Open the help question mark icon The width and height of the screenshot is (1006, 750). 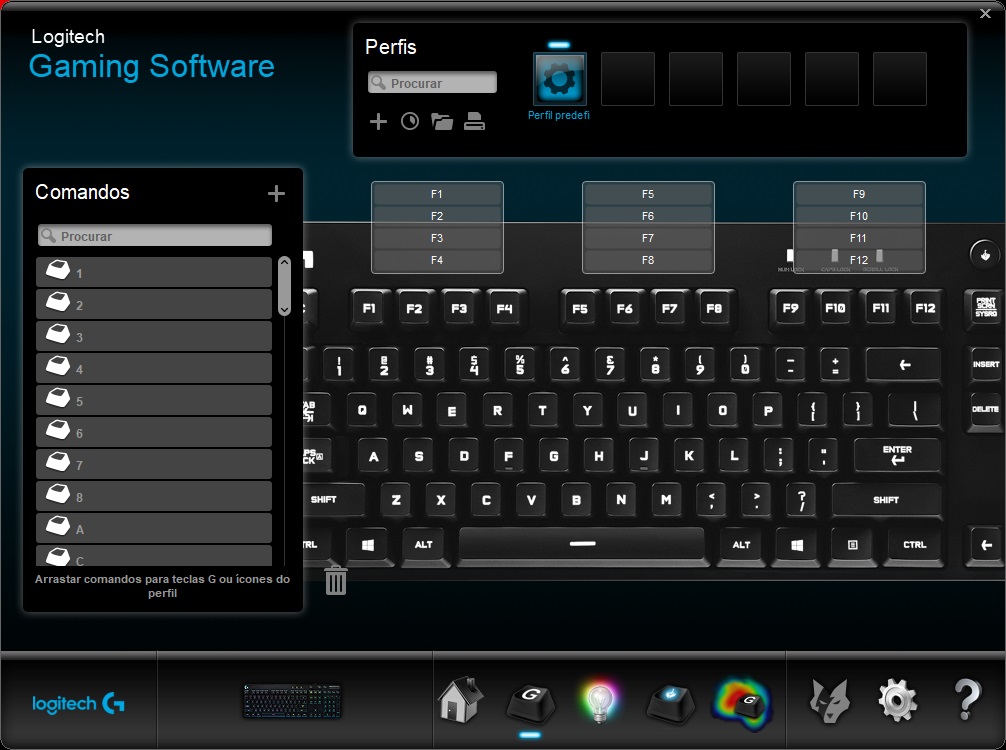point(968,699)
